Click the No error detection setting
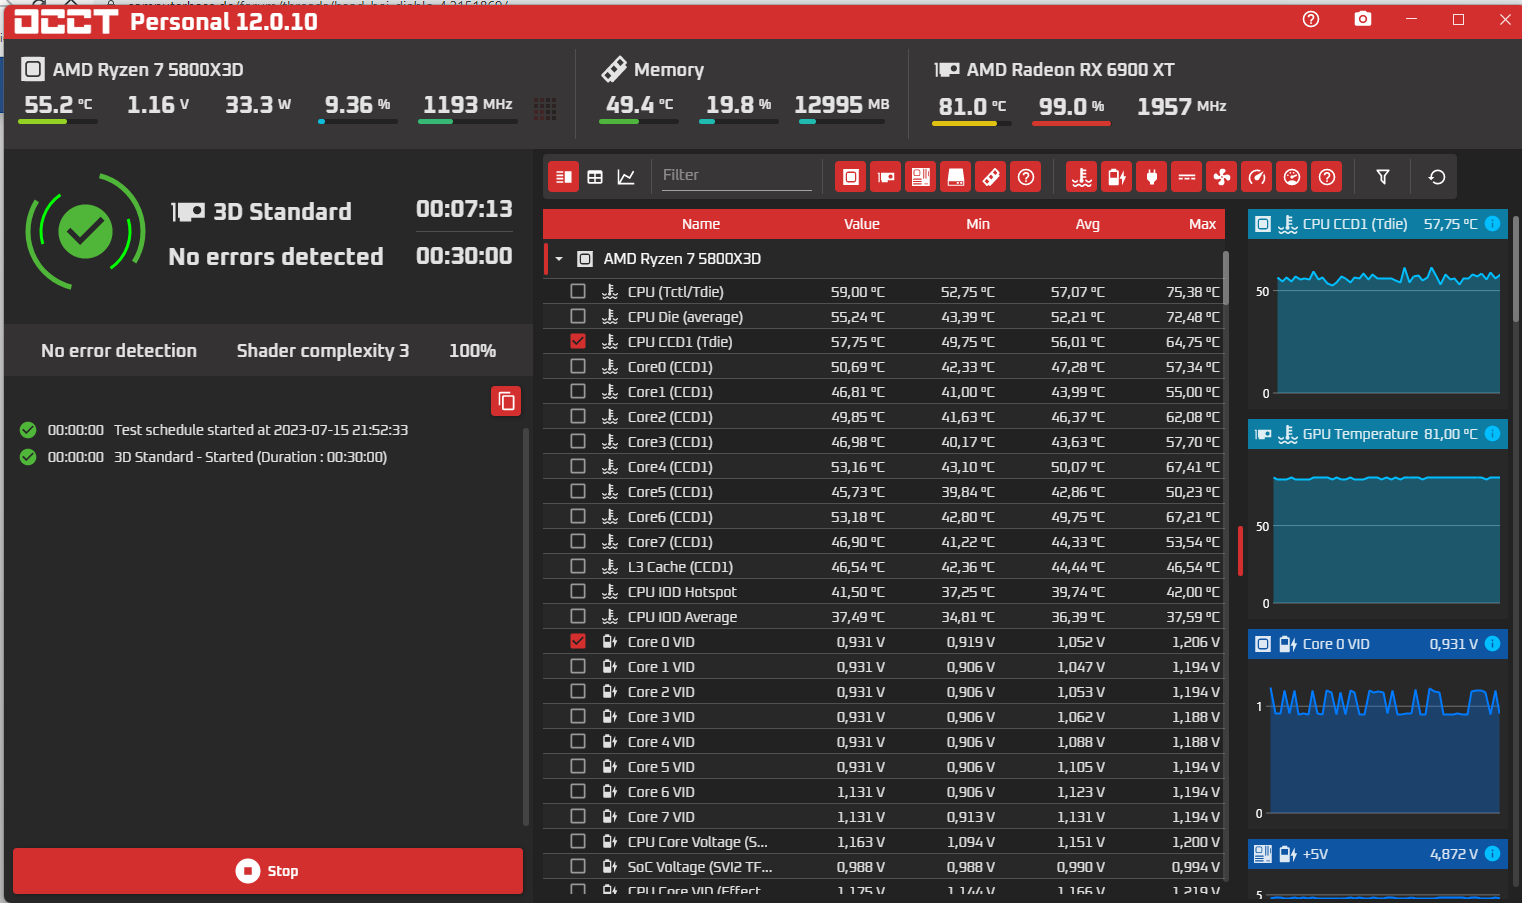1522x903 pixels. tap(119, 351)
